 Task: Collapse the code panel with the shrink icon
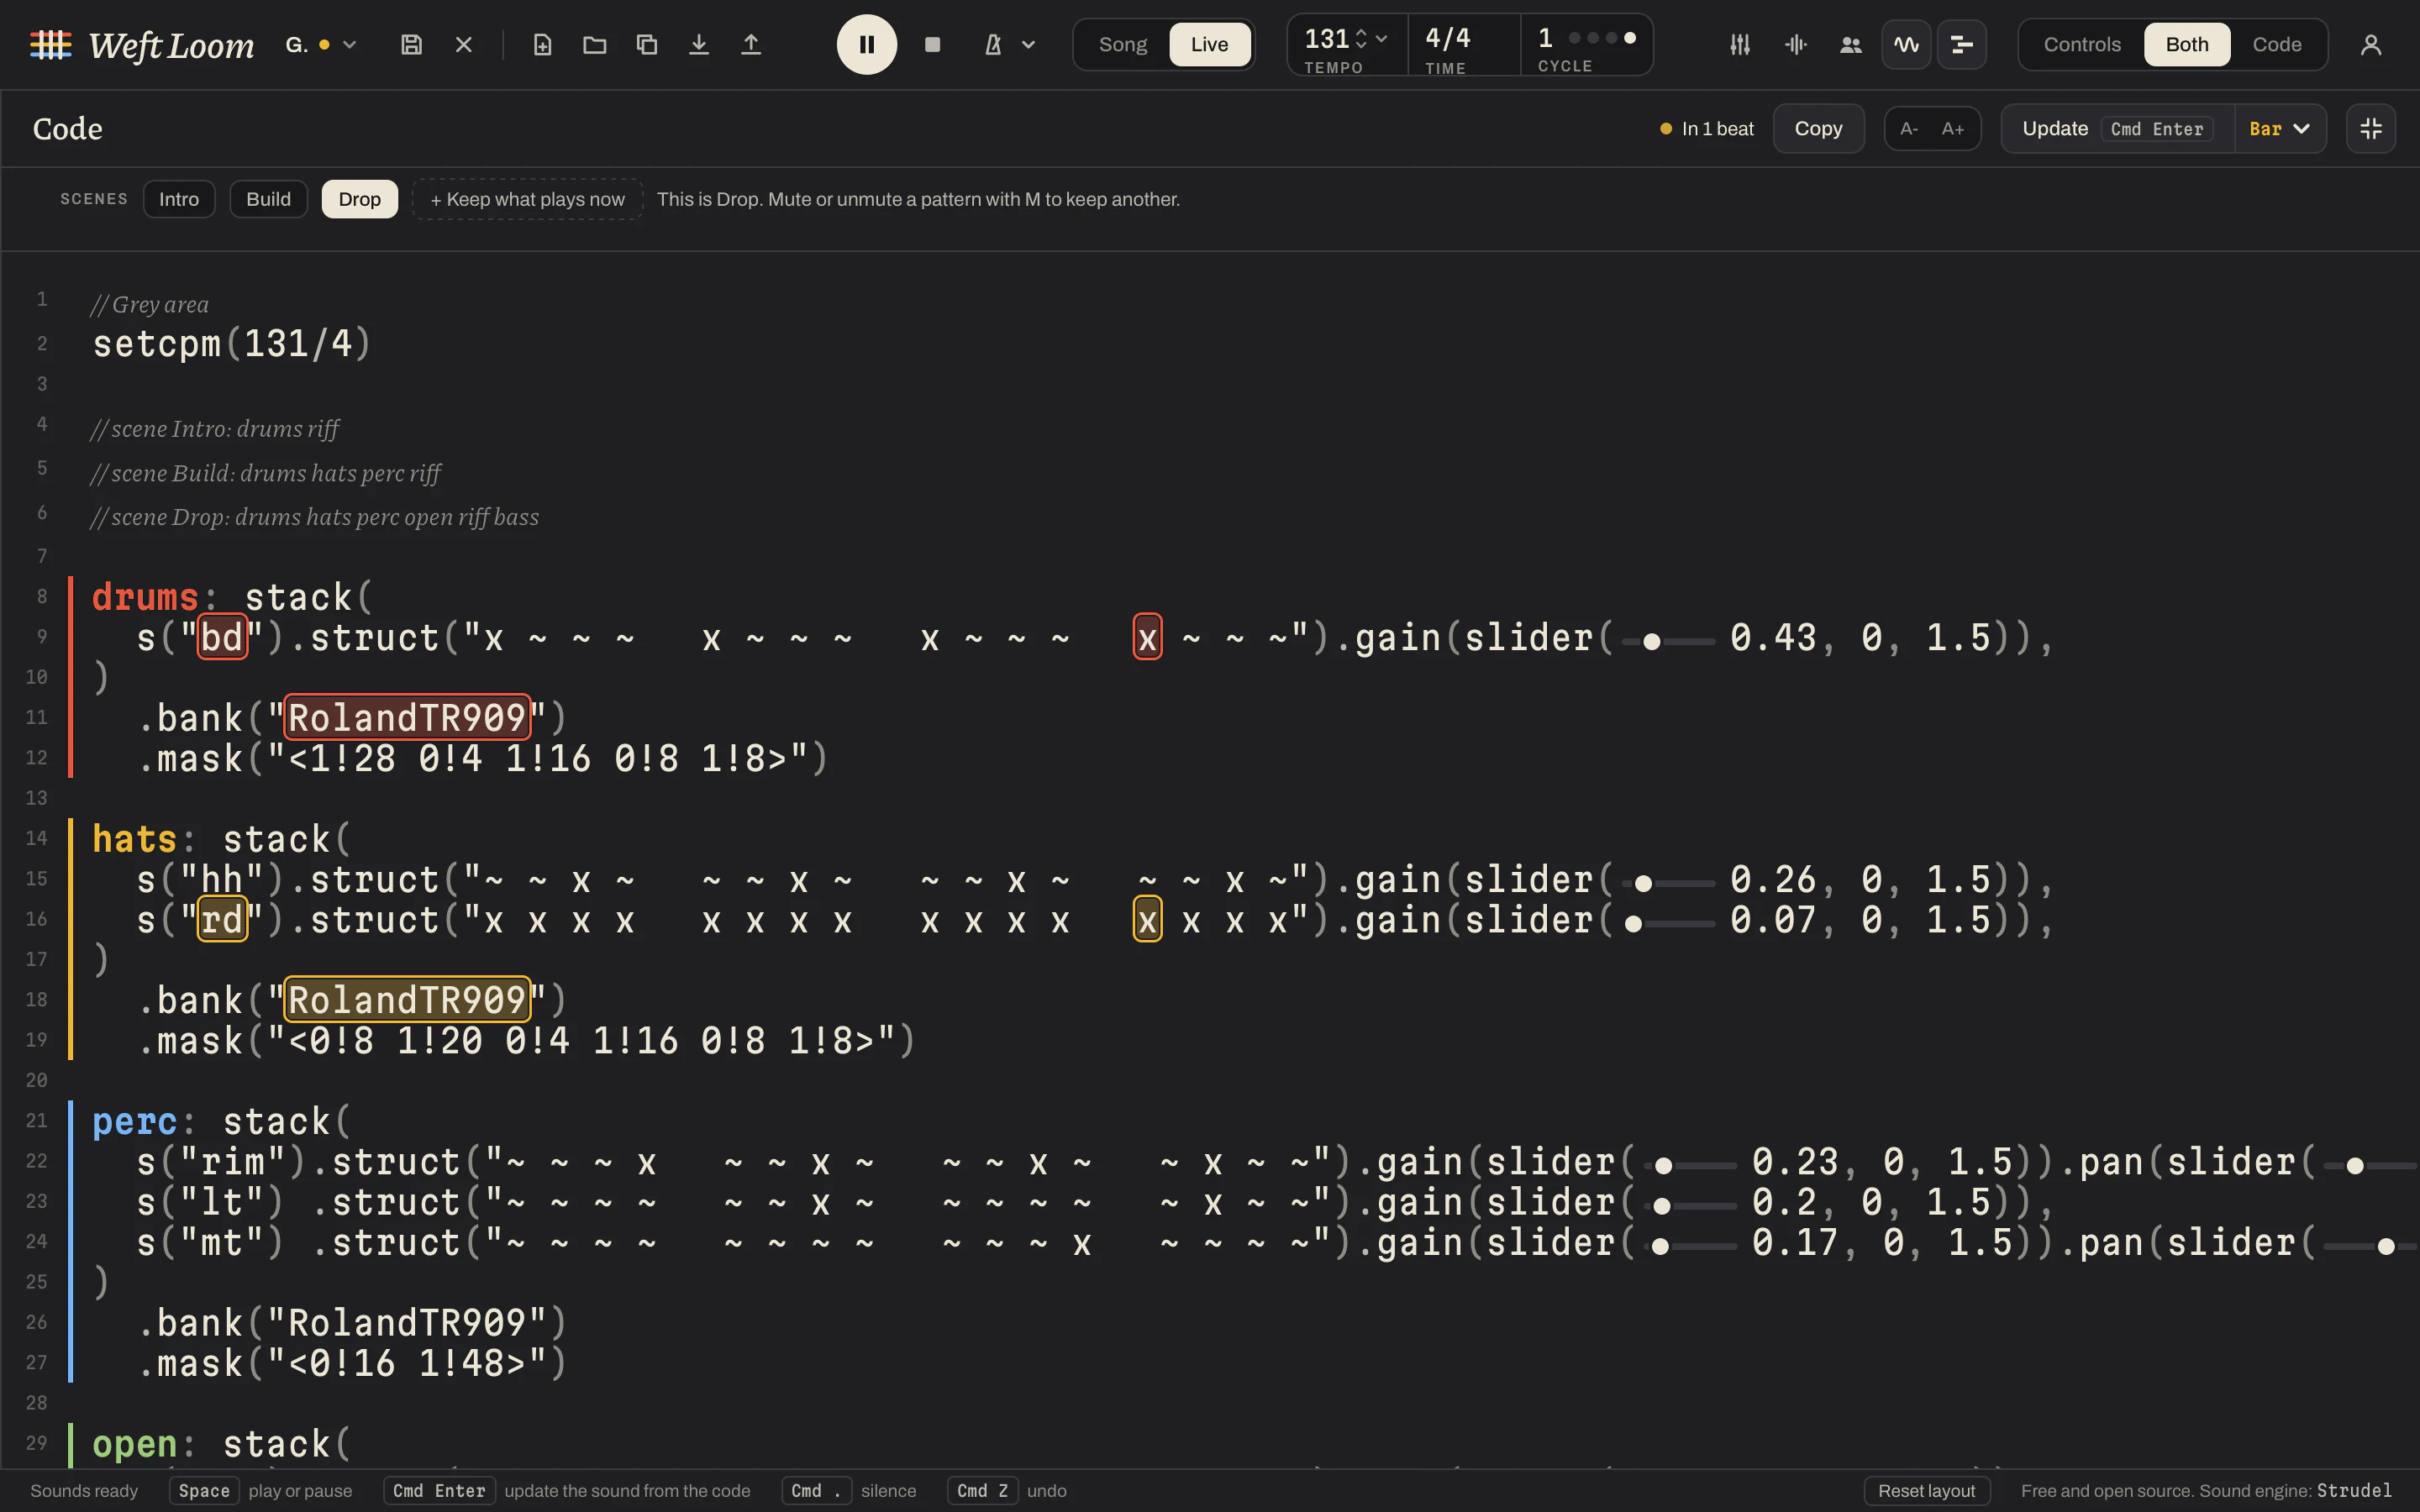click(x=2371, y=128)
